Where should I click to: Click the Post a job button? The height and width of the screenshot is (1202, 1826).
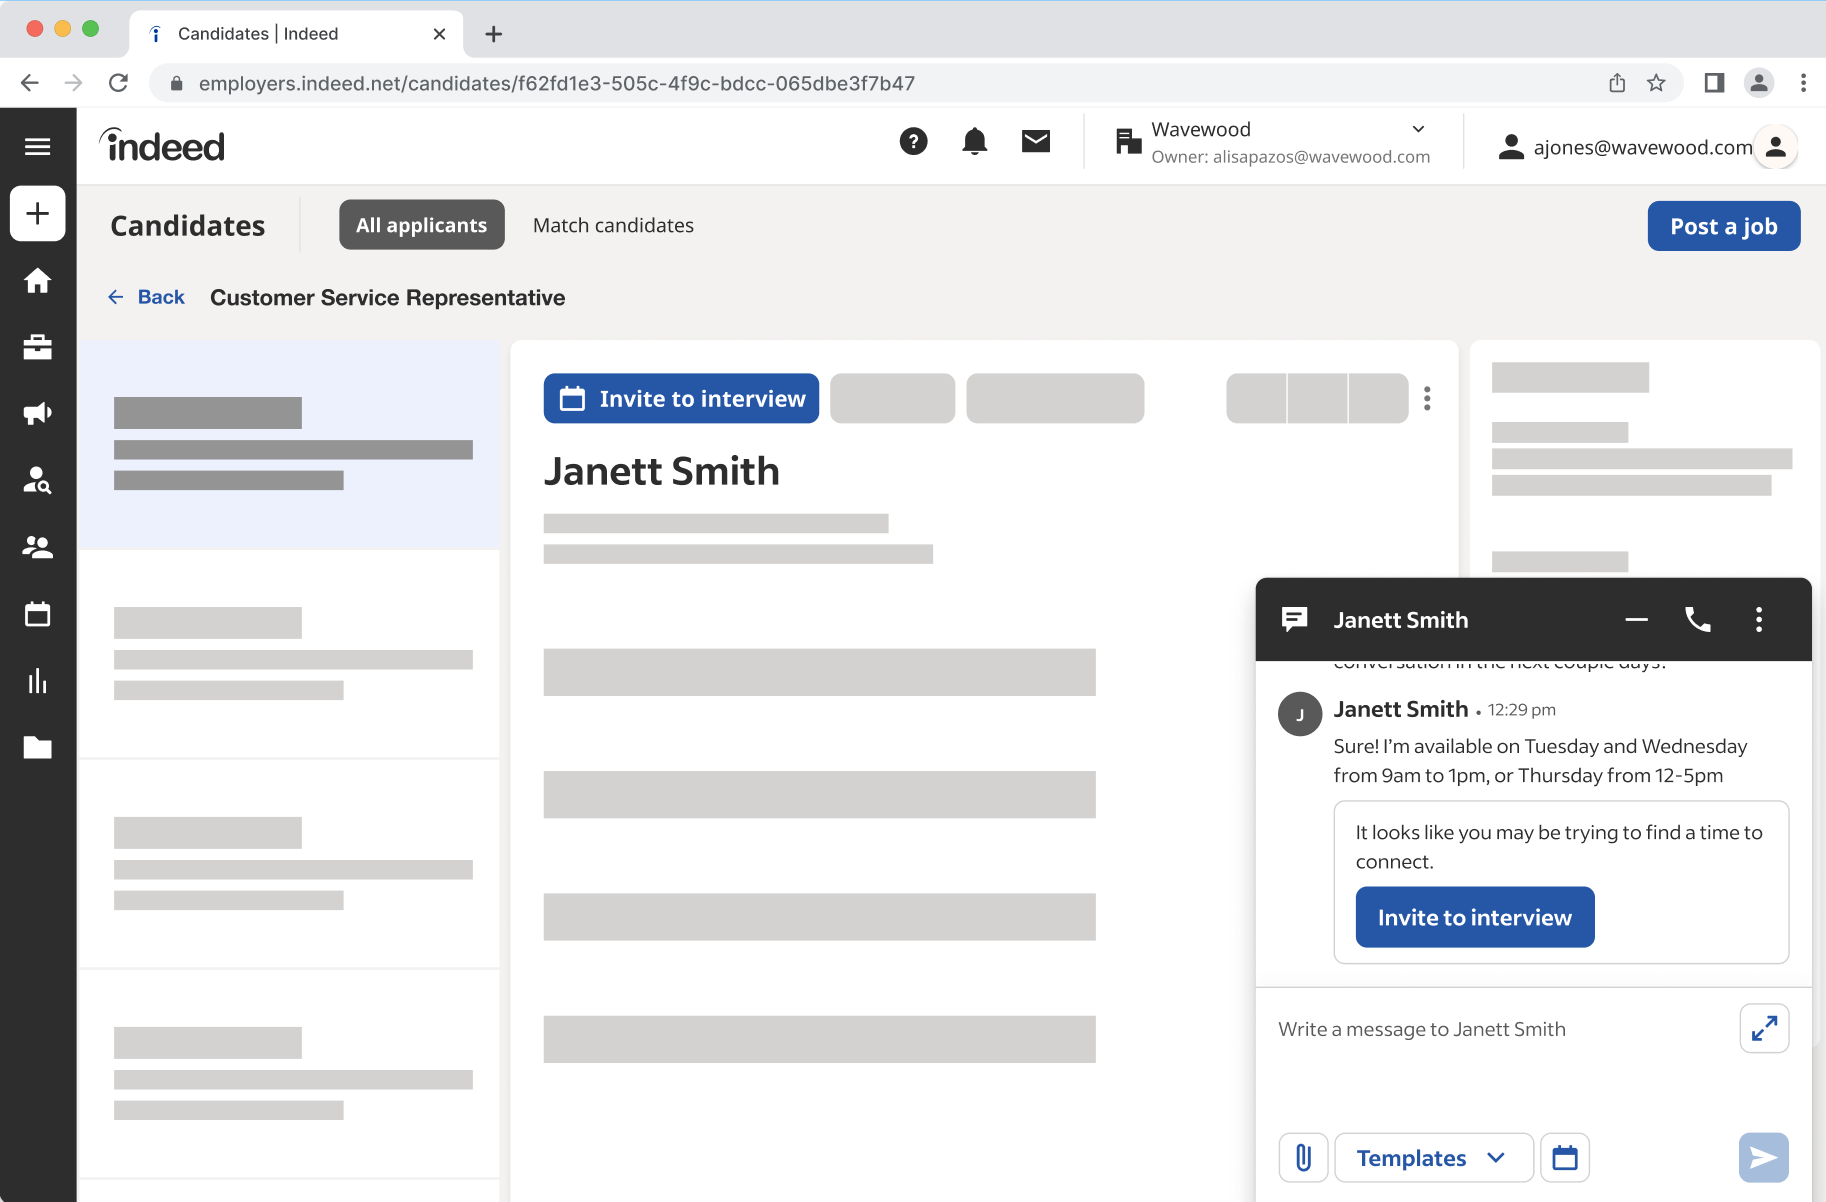click(1723, 227)
